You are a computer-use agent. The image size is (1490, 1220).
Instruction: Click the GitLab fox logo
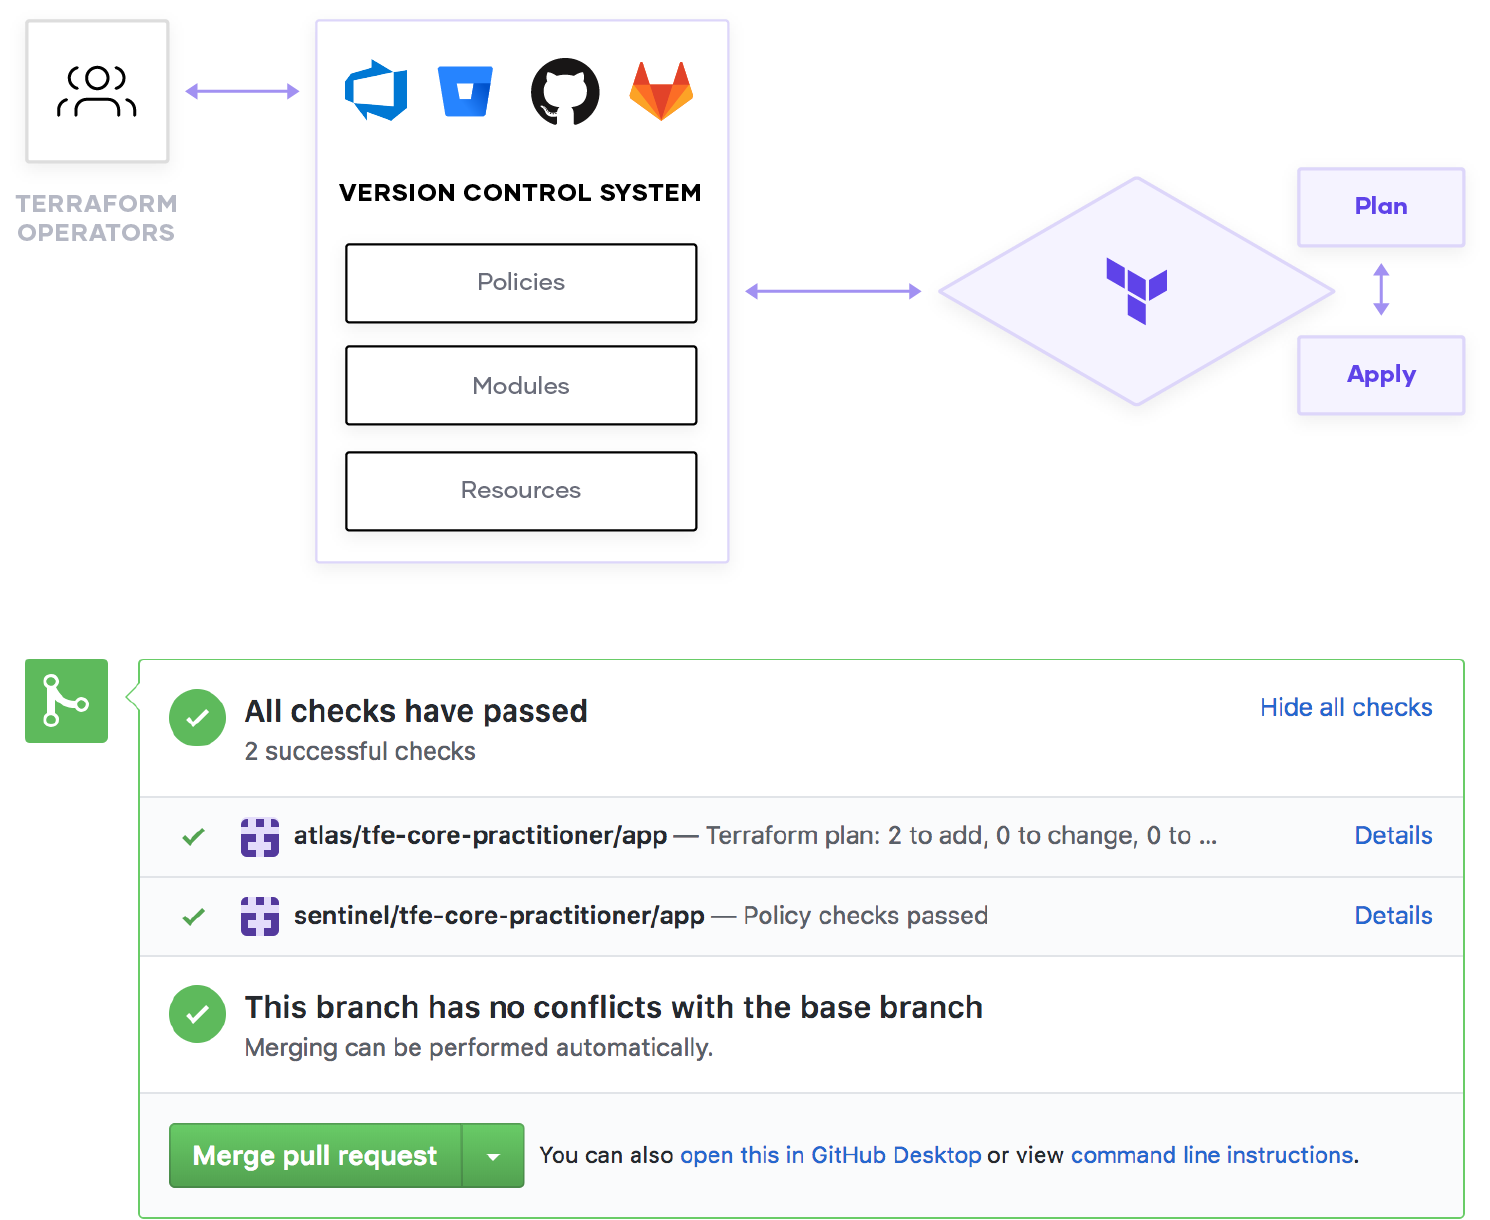(661, 91)
